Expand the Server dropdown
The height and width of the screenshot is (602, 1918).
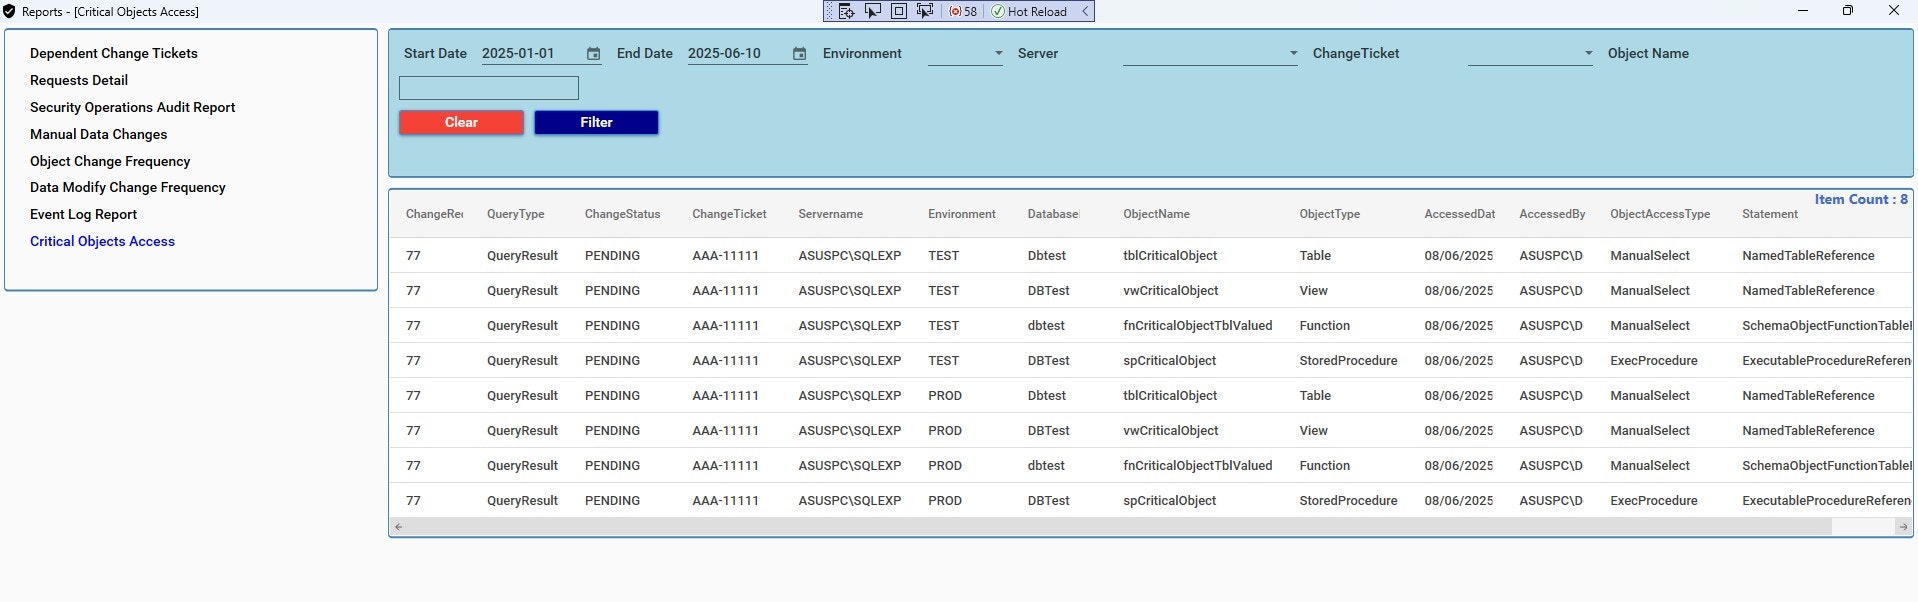click(1210, 54)
